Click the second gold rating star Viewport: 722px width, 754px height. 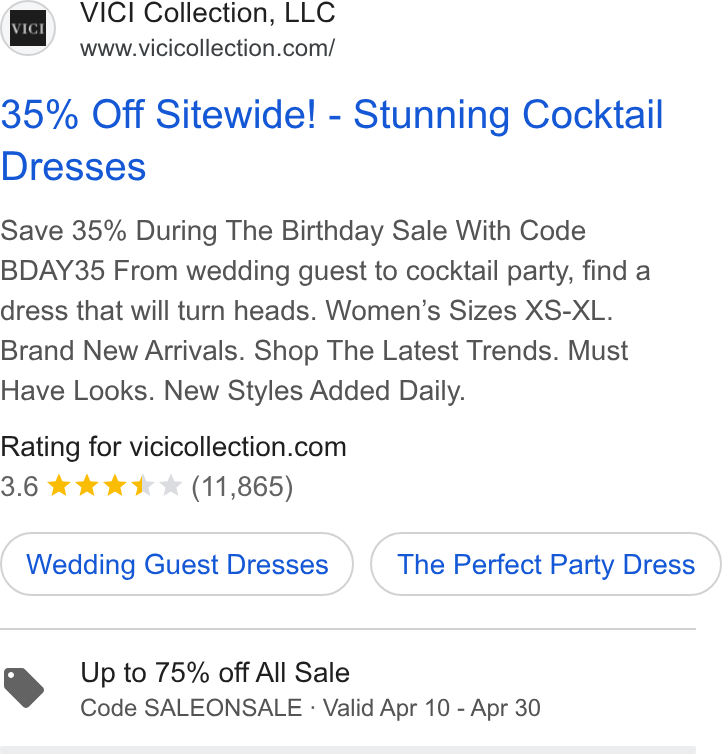[x=87, y=485]
